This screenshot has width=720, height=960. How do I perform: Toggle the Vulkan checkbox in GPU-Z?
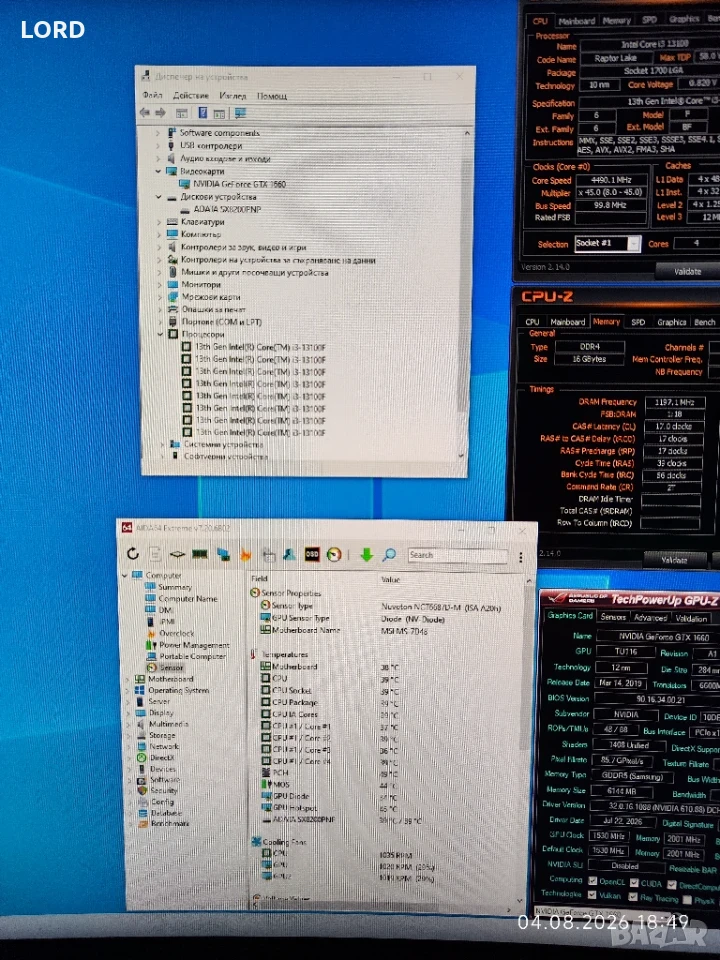[592, 894]
